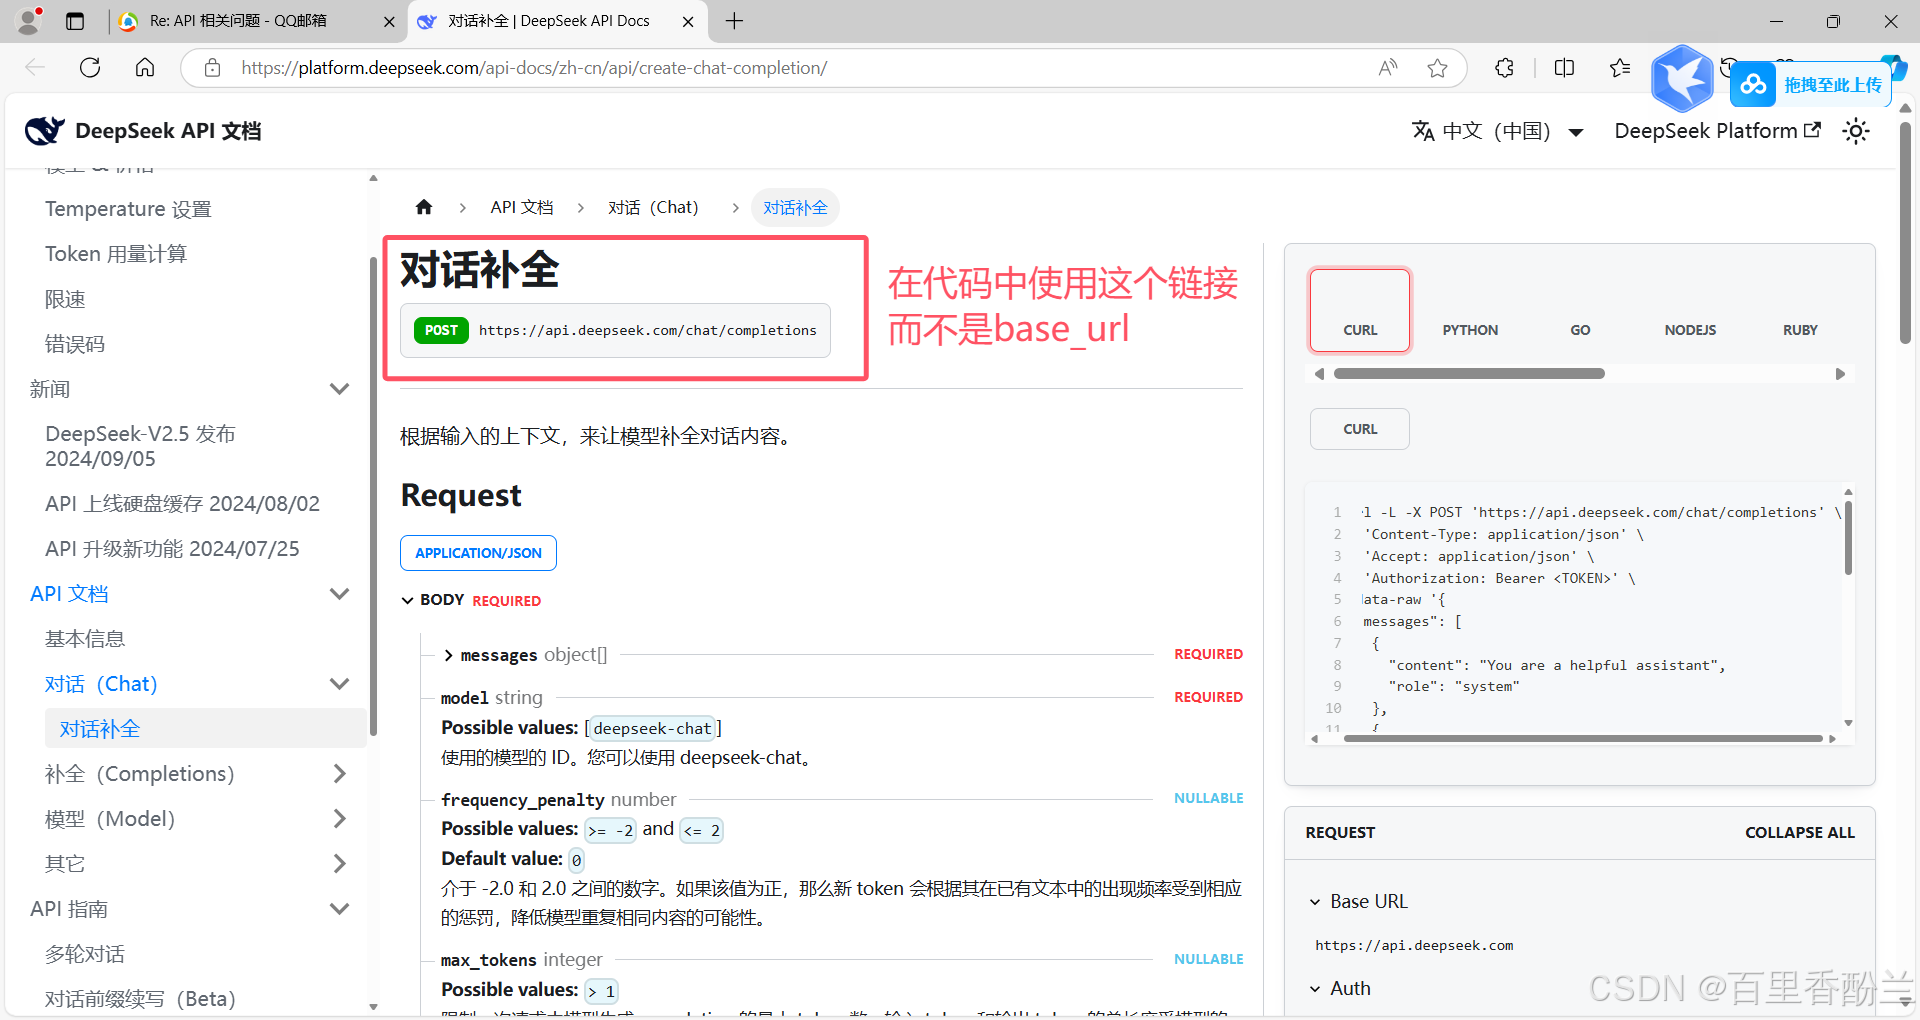Click the read aloud icon in address bar

coord(1388,68)
